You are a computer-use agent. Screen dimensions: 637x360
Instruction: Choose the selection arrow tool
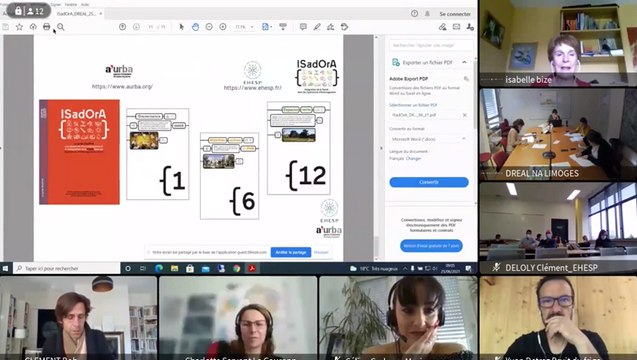tap(182, 27)
